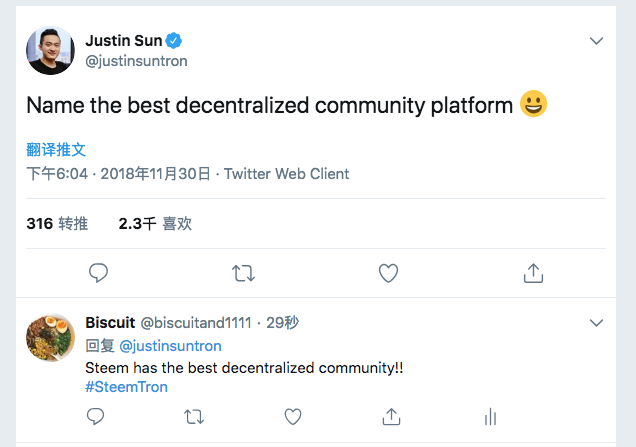
Task: Click the reply icon under Justin Sun's tweet
Action: [x=98, y=273]
